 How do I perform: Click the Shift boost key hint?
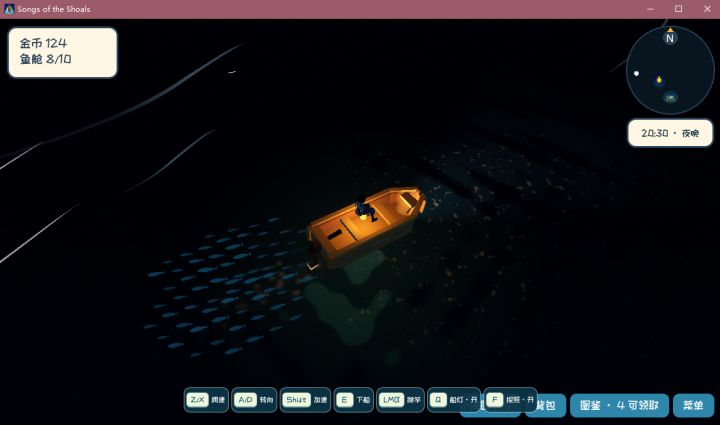tap(305, 400)
